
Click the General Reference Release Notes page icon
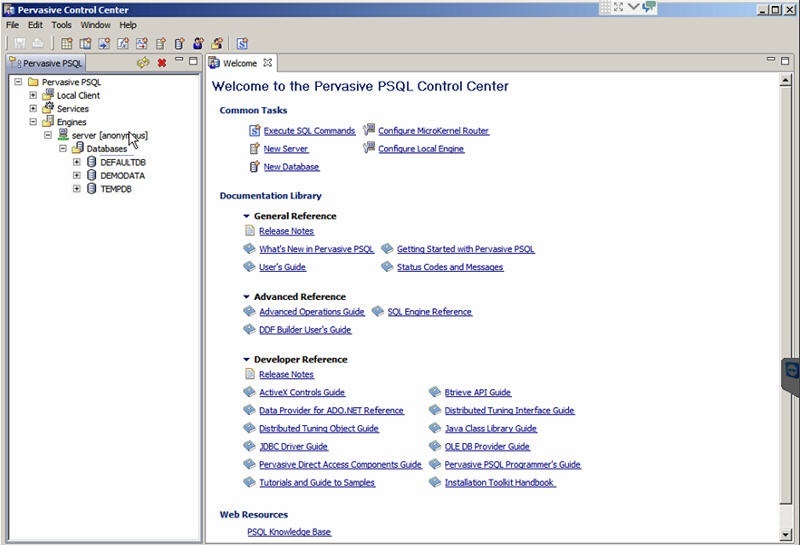[x=249, y=231]
